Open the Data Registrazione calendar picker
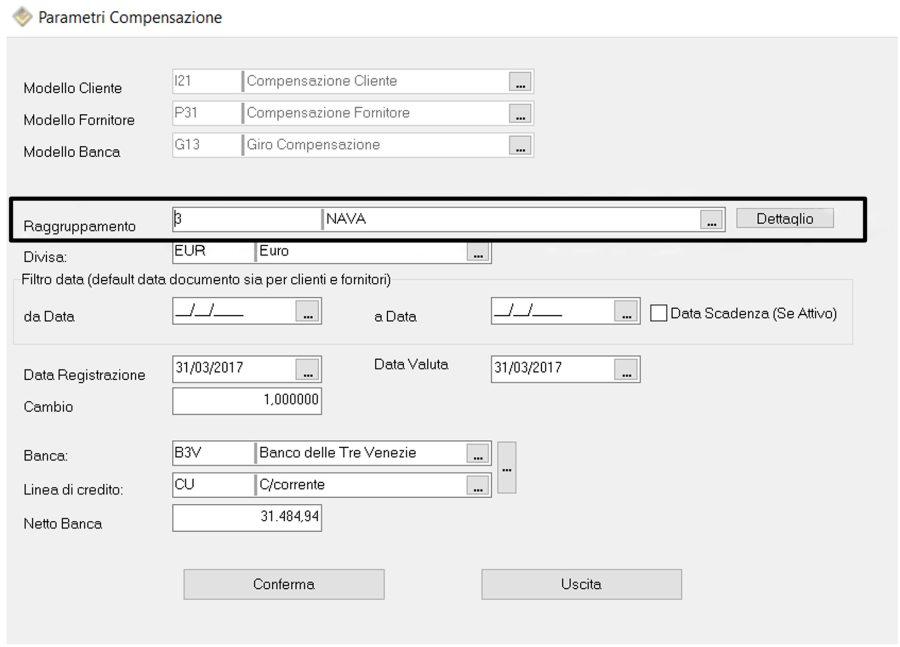 coord(307,369)
